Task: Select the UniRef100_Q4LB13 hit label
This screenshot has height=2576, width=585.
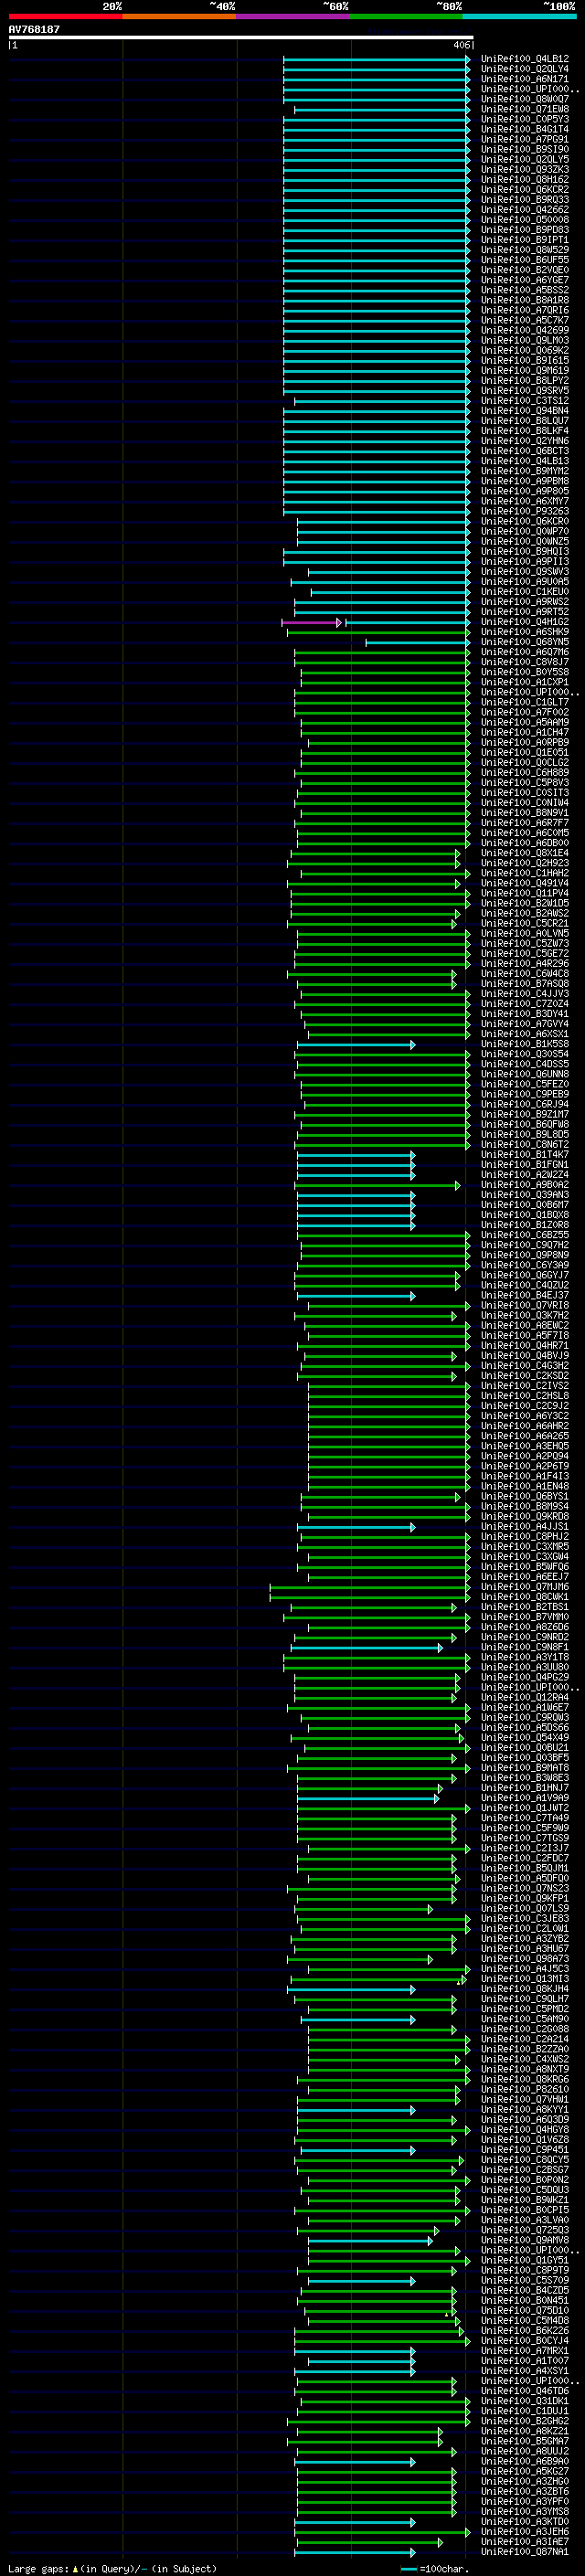Action: click(524, 461)
